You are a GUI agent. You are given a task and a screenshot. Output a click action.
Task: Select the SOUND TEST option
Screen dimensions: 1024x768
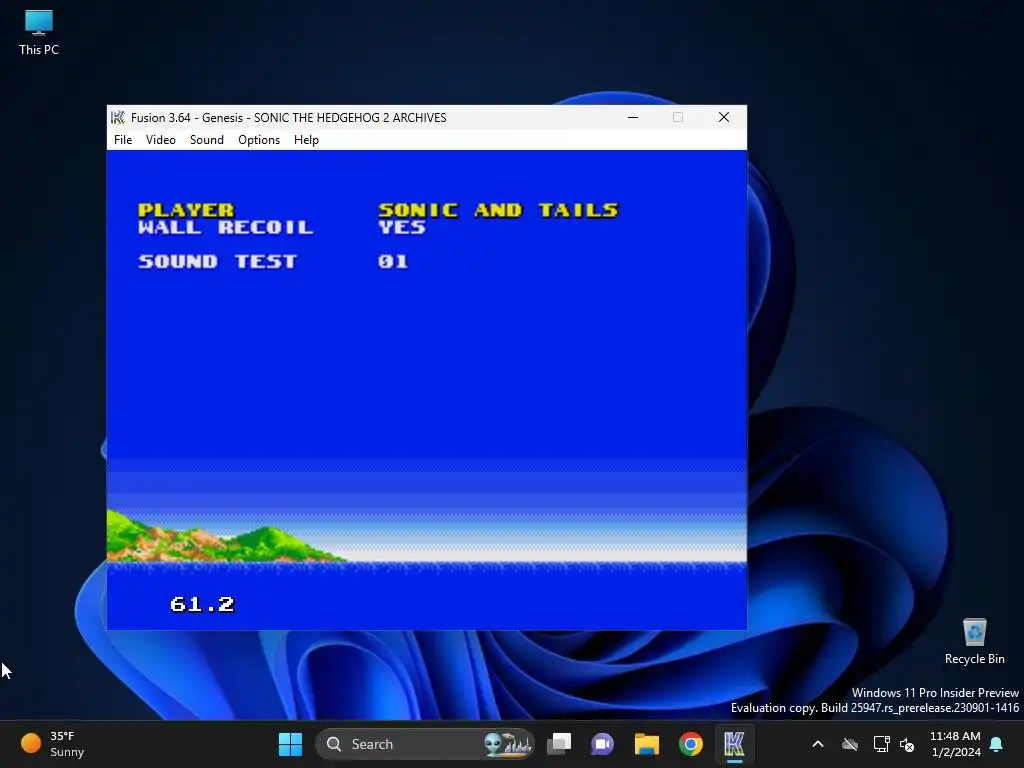(x=217, y=261)
